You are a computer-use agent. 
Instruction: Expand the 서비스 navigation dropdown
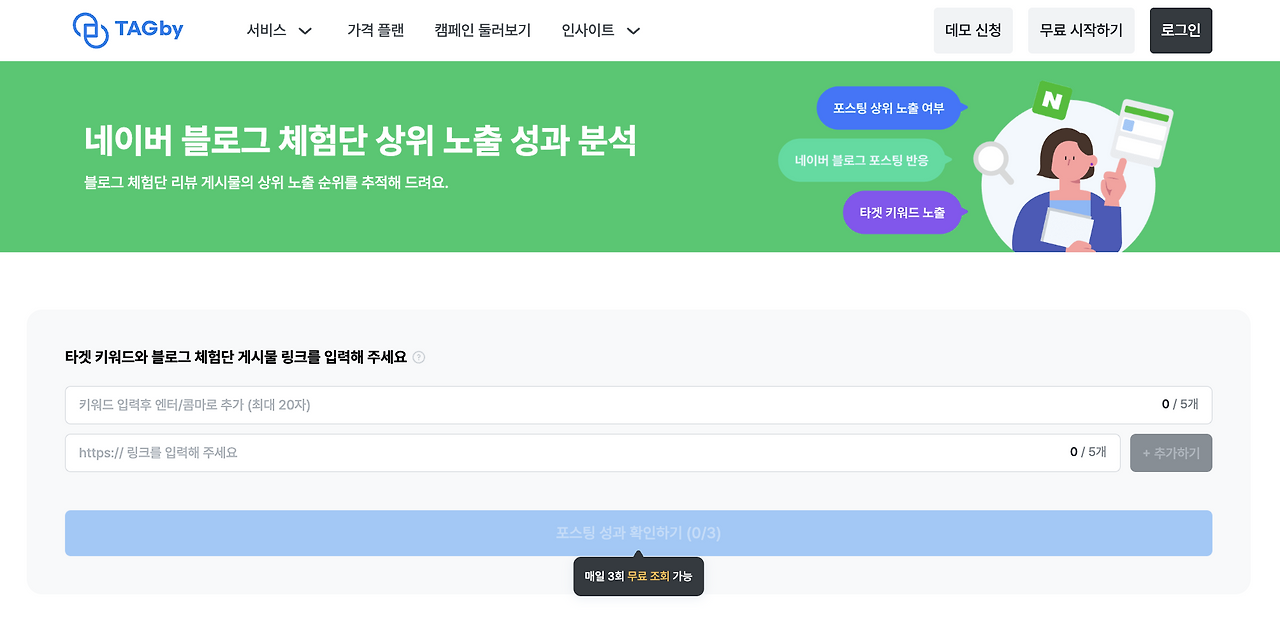[266, 30]
